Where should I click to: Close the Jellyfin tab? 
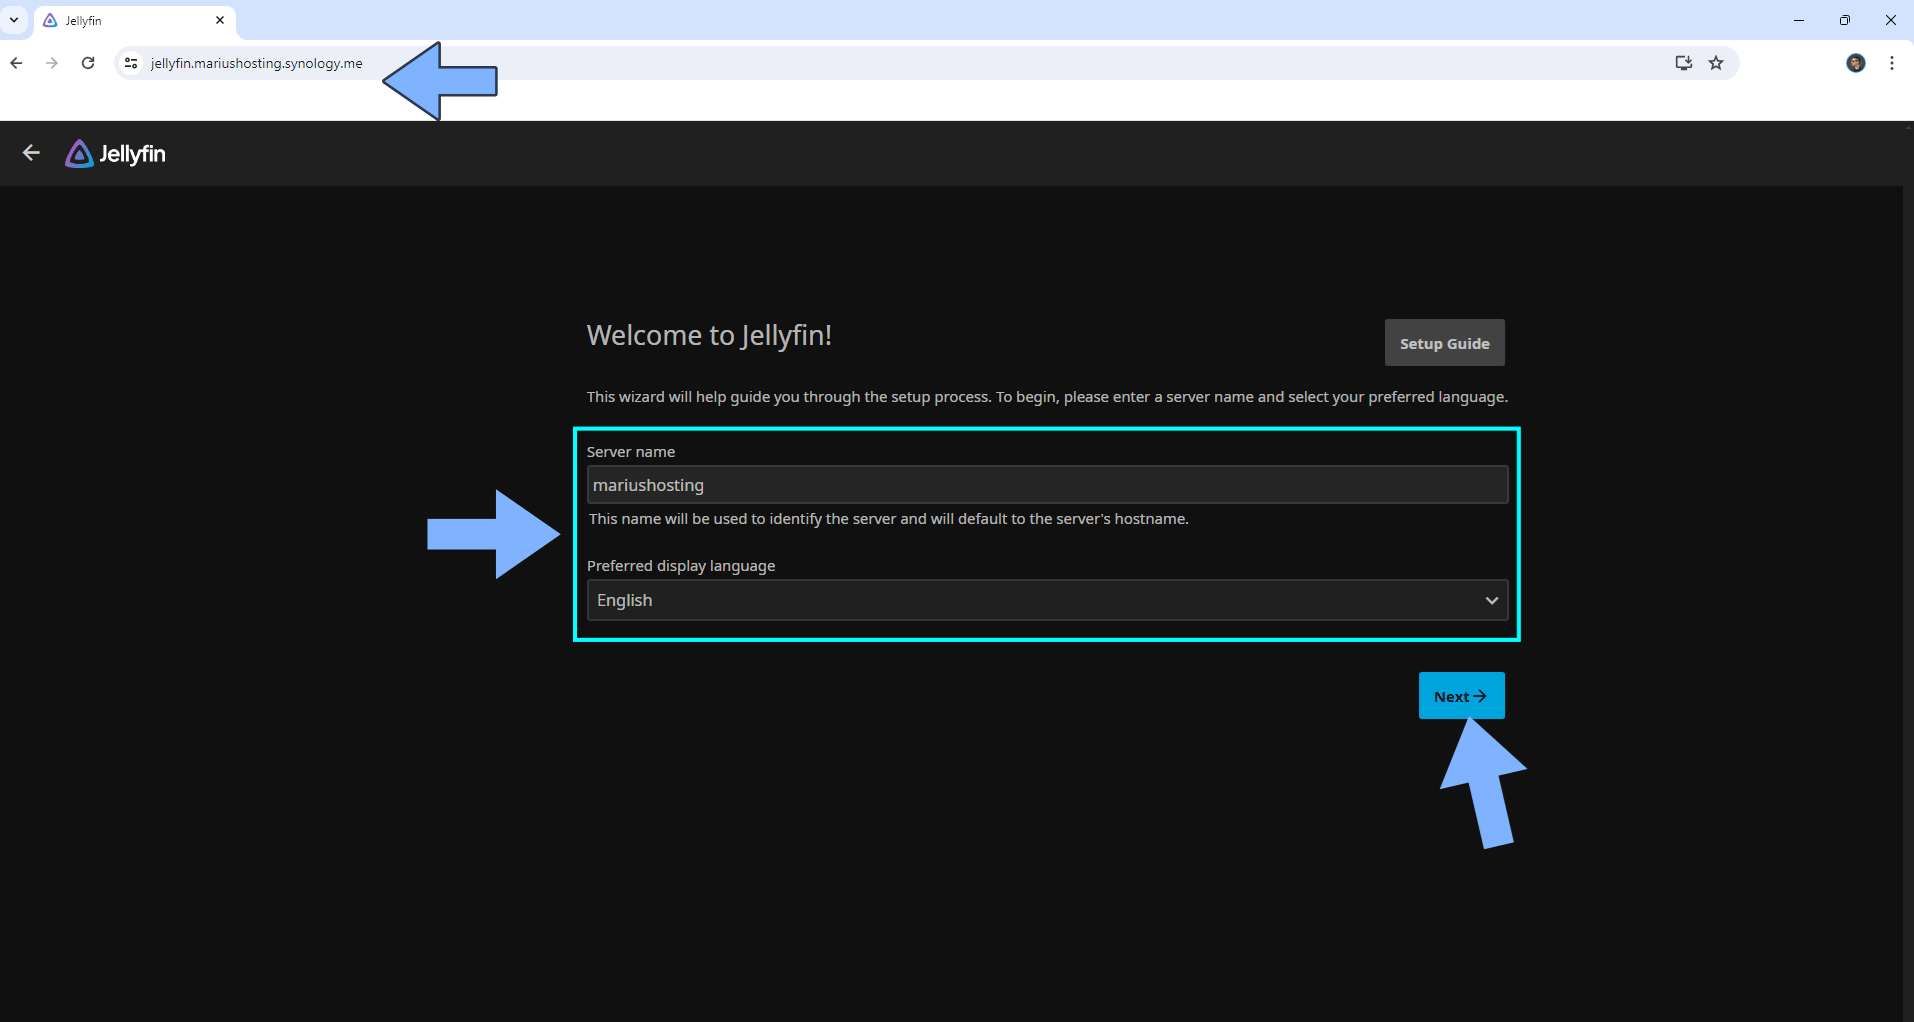tap(220, 20)
